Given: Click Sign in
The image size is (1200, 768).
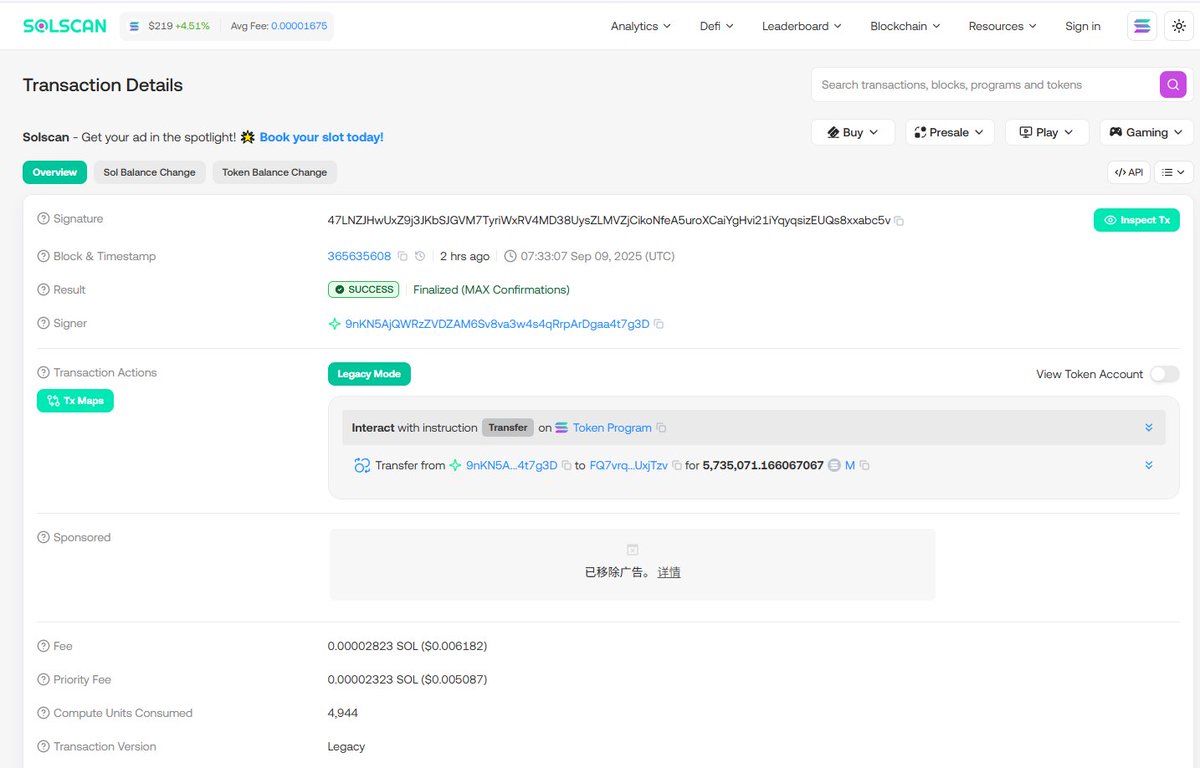Looking at the screenshot, I should tap(1083, 26).
